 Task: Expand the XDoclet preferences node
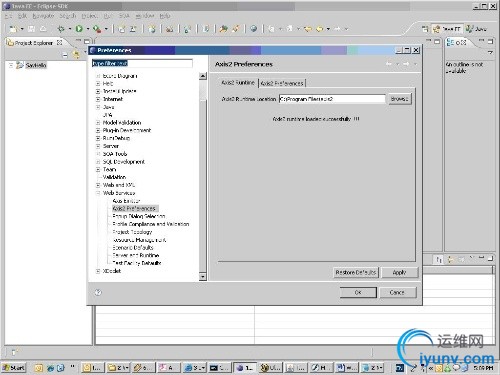(98, 271)
